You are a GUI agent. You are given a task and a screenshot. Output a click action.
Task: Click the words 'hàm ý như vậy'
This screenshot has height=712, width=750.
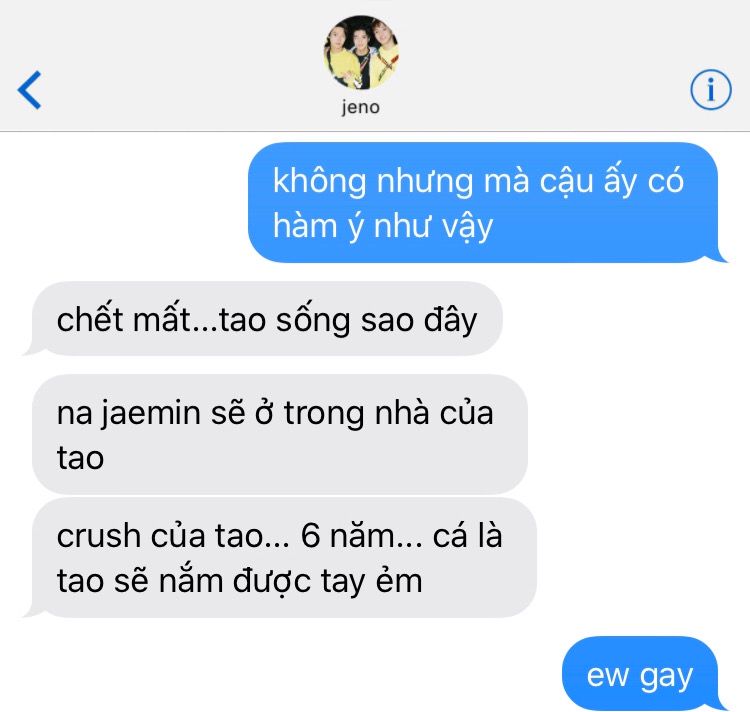point(383,226)
